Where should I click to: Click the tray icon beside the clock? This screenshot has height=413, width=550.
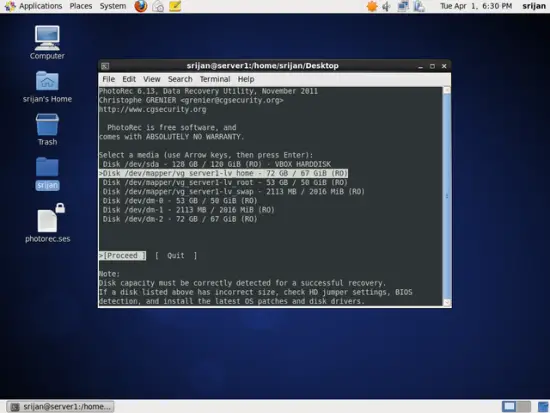[419, 6]
